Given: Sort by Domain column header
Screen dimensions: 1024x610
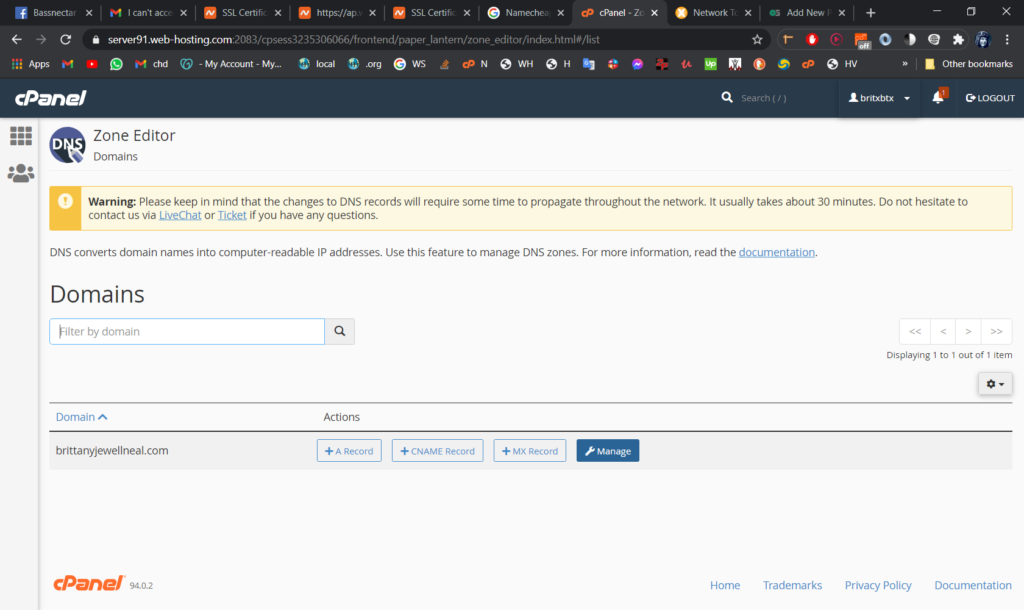Looking at the screenshot, I should coord(81,417).
